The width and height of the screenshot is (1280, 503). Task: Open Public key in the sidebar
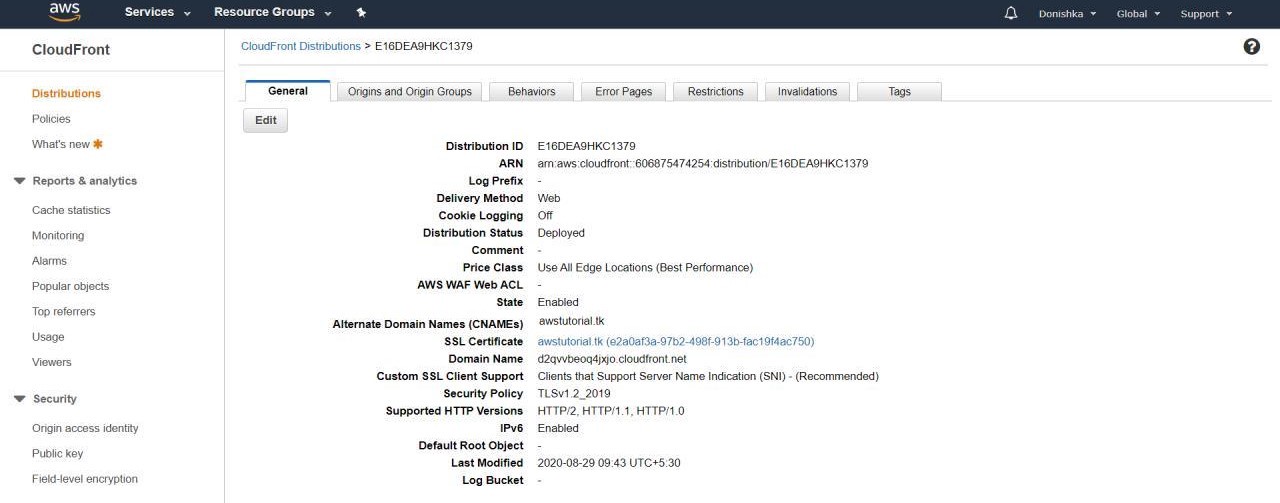58,454
